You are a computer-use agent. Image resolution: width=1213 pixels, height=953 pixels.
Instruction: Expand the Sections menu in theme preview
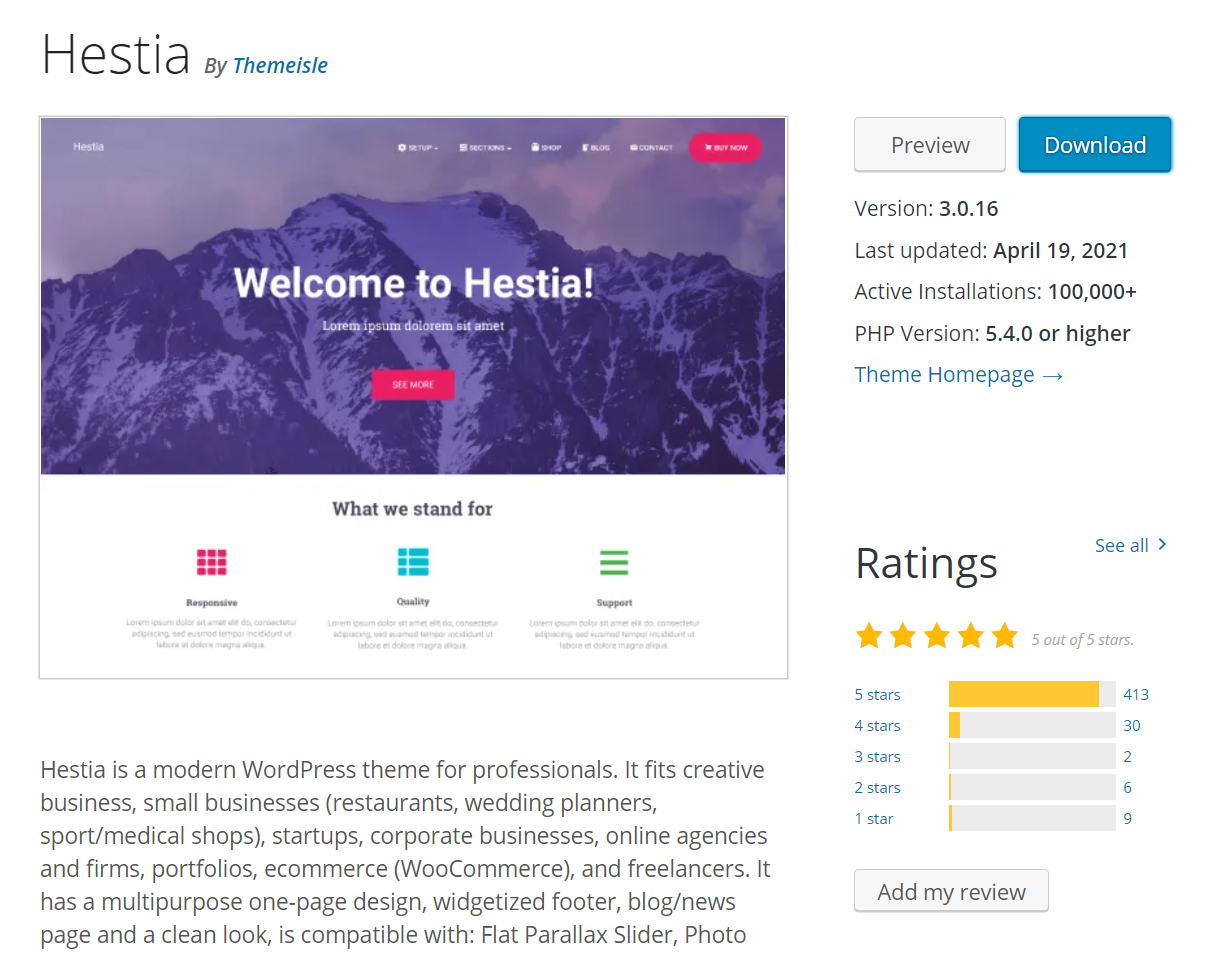(485, 148)
